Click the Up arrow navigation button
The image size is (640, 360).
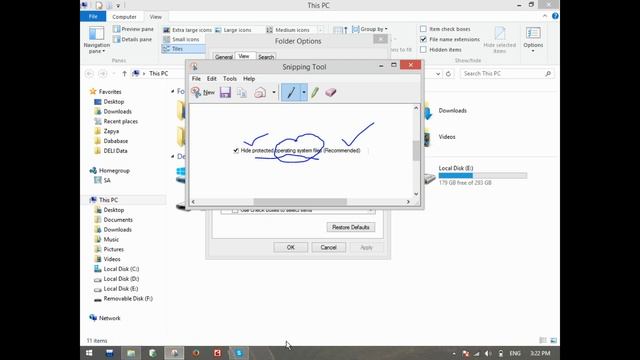(x=124, y=73)
